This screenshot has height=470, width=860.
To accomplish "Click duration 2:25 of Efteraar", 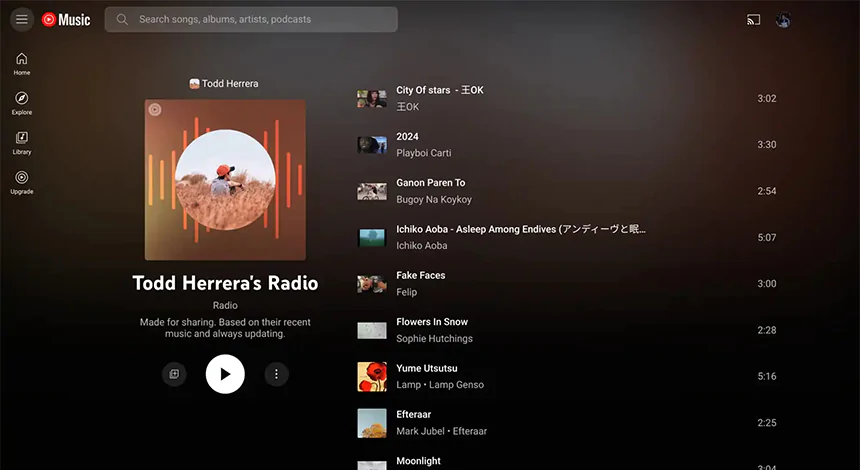I will coord(767,423).
